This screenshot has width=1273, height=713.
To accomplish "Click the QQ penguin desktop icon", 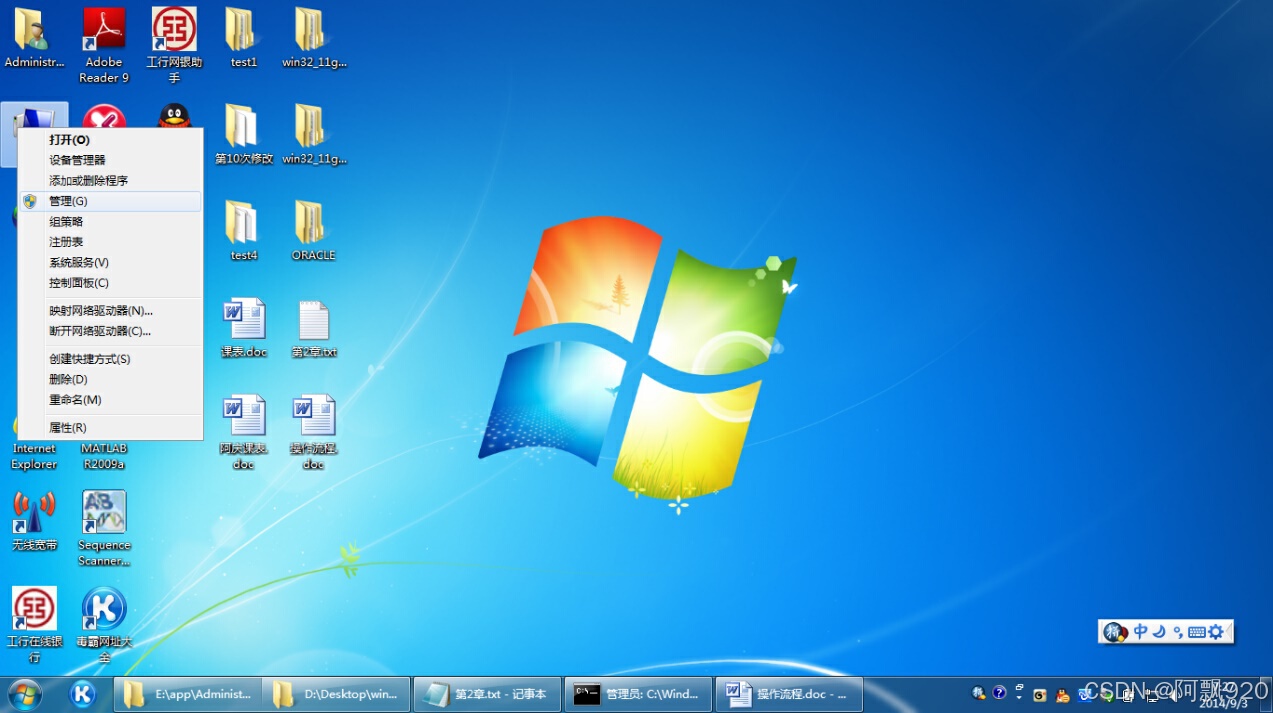I will click(x=175, y=115).
